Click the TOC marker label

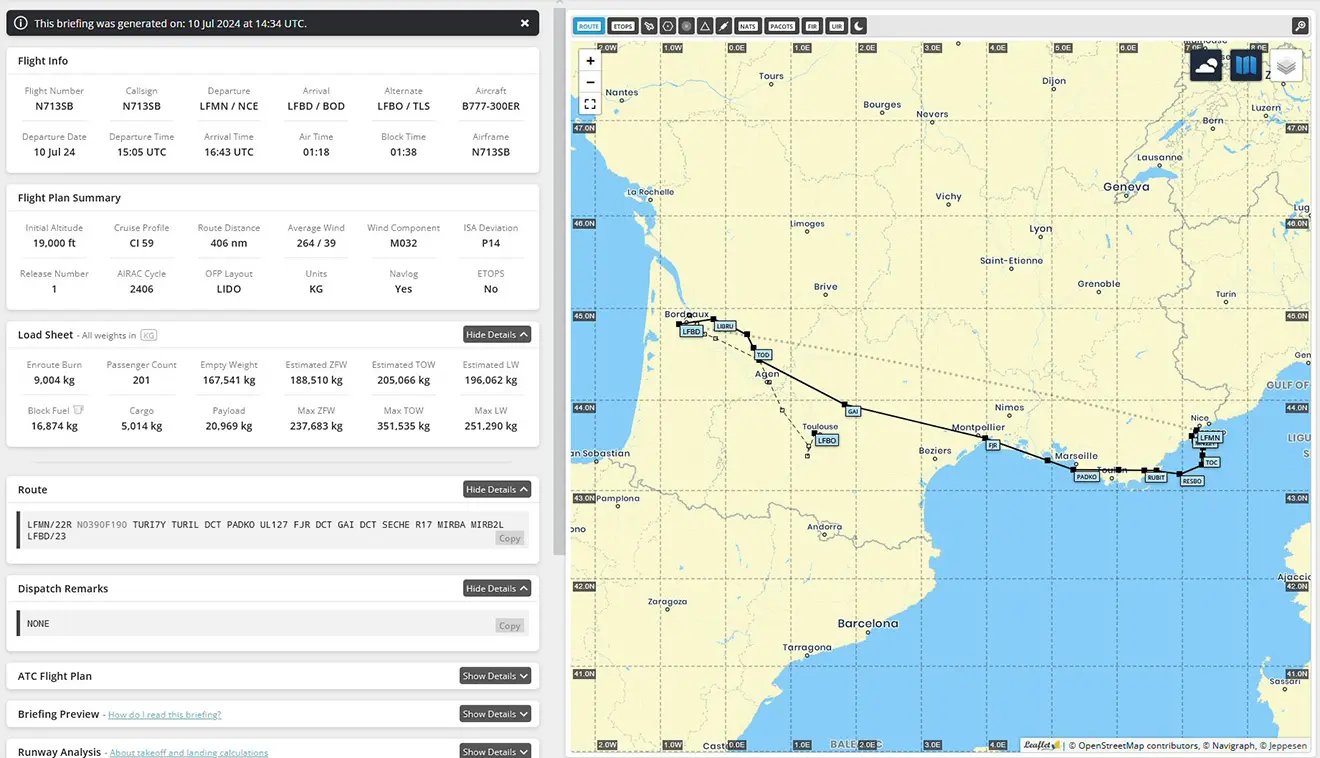pyautogui.click(x=1212, y=462)
